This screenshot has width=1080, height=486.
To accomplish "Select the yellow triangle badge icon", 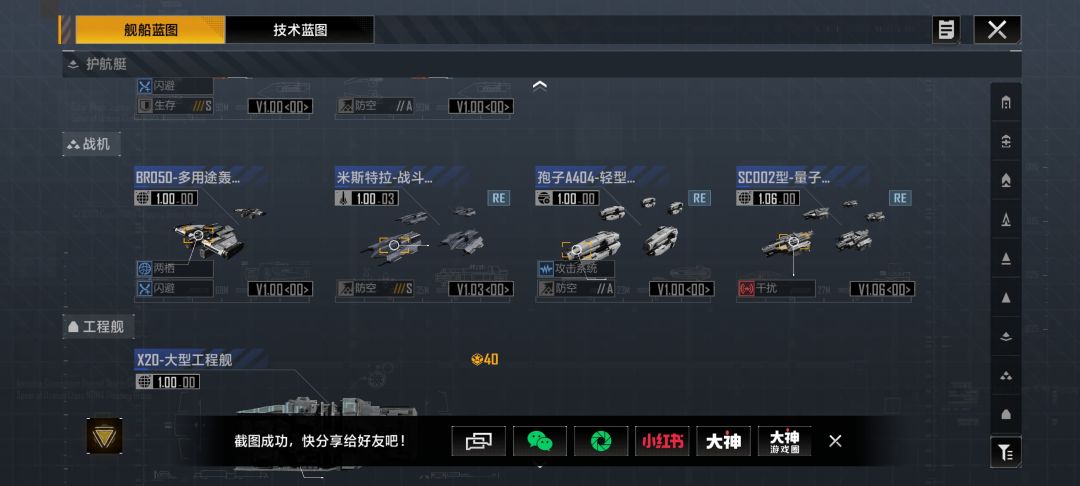I will [105, 436].
